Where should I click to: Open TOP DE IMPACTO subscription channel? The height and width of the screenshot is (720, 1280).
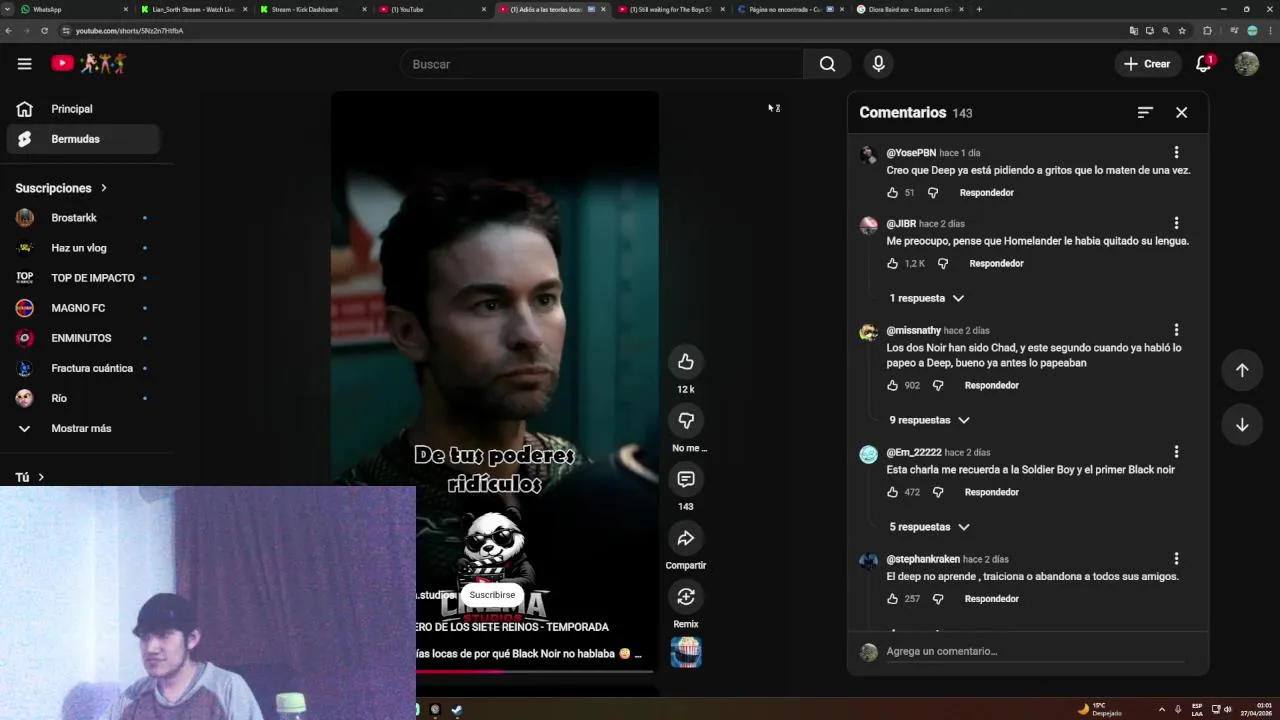(82, 278)
